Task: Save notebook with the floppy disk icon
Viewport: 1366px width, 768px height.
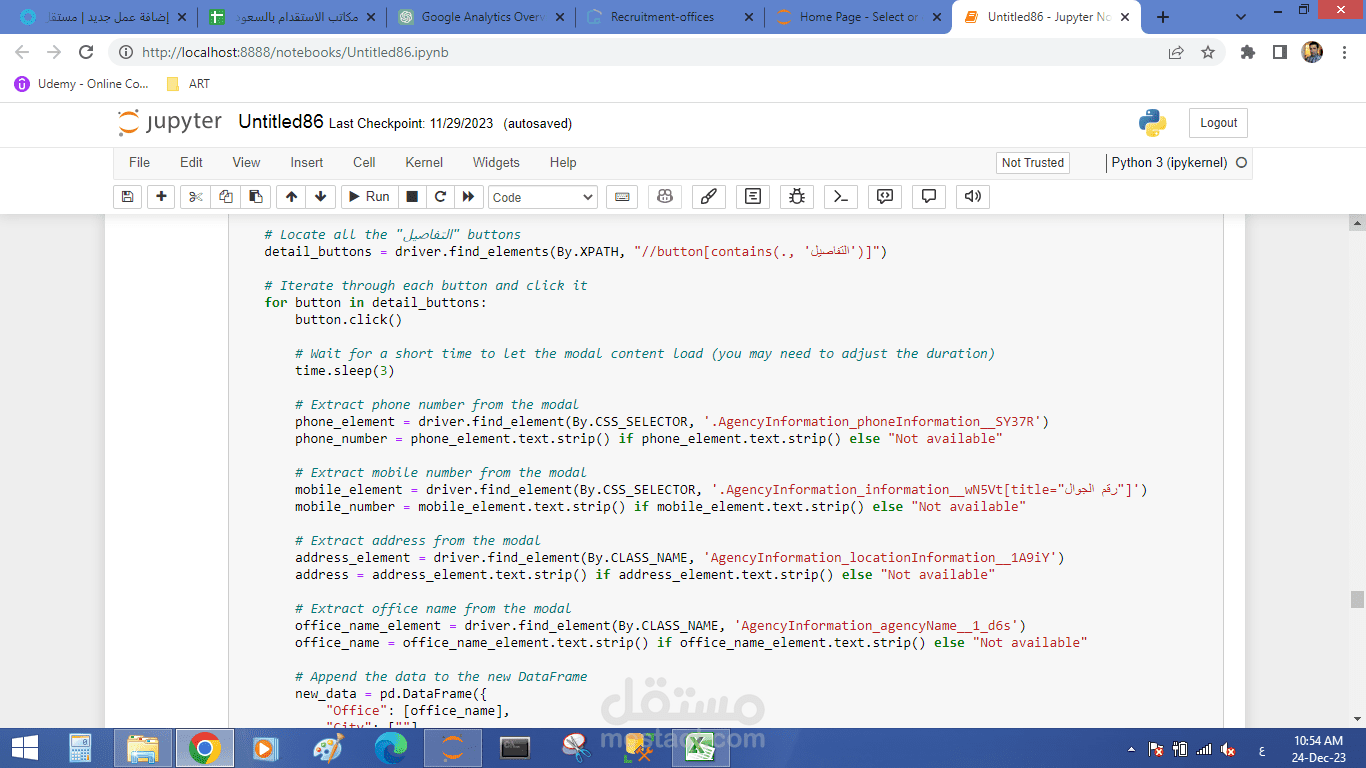Action: (x=127, y=197)
